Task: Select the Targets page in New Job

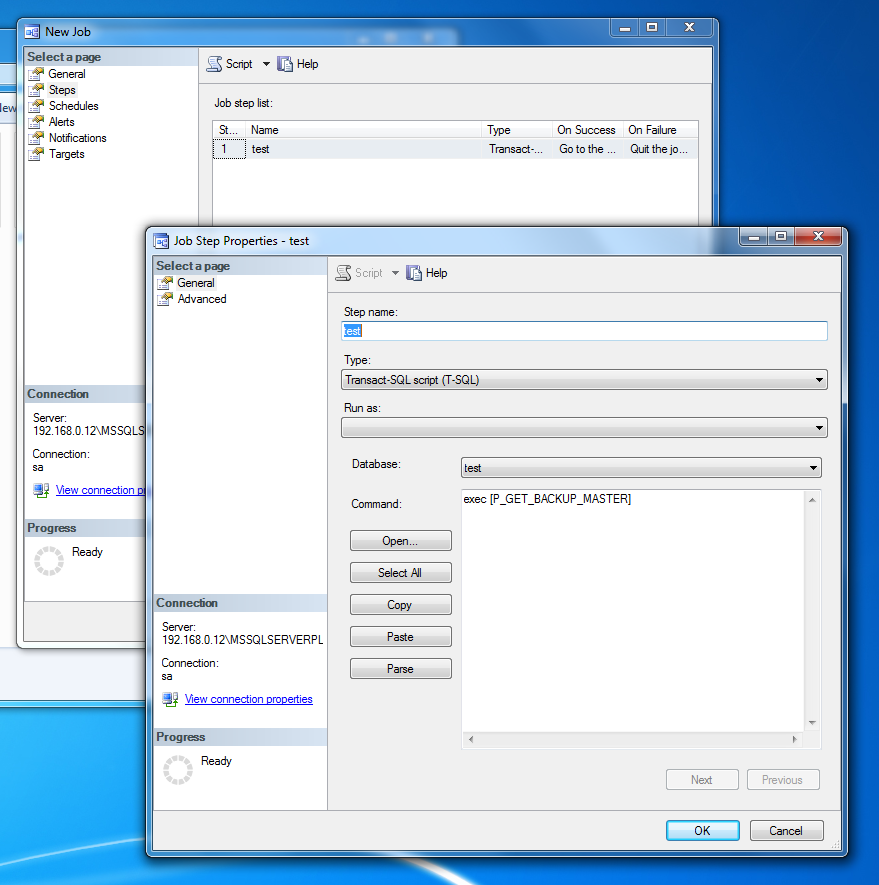Action: (66, 154)
